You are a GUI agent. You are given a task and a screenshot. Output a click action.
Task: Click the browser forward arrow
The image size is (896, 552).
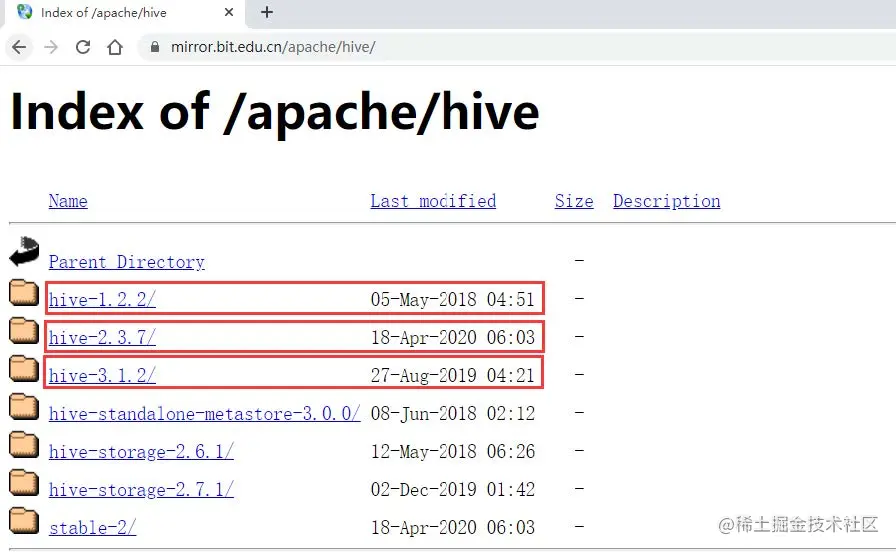51,47
